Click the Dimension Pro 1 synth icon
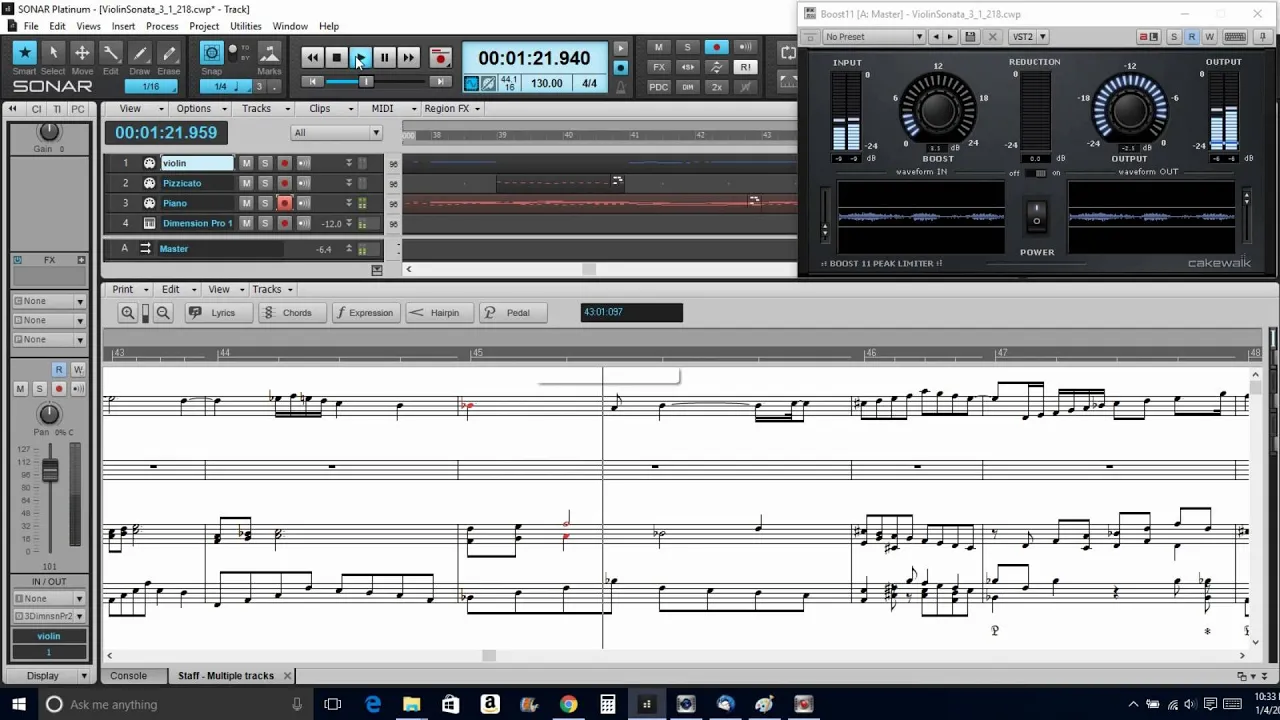Image resolution: width=1280 pixels, height=720 pixels. 149,223
